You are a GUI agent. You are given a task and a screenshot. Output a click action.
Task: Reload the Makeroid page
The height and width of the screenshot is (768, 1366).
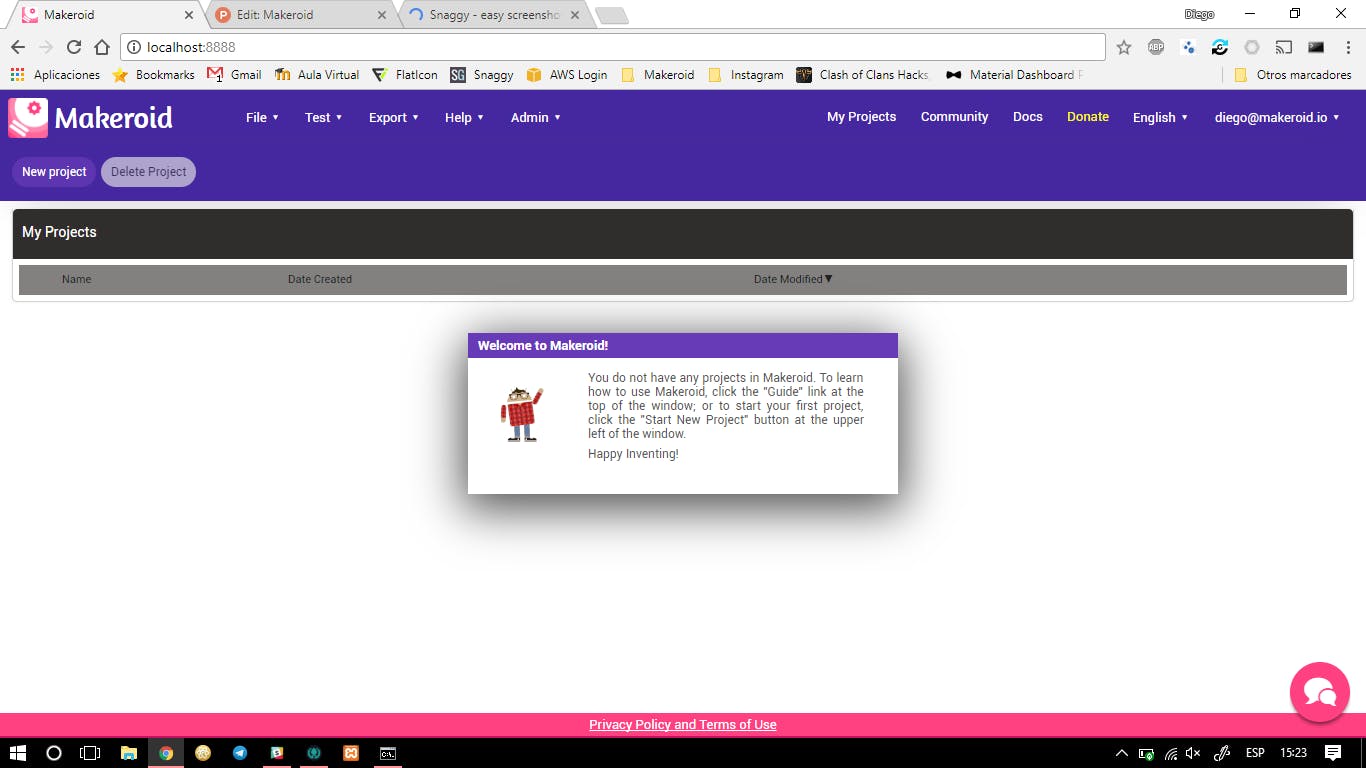(x=73, y=47)
